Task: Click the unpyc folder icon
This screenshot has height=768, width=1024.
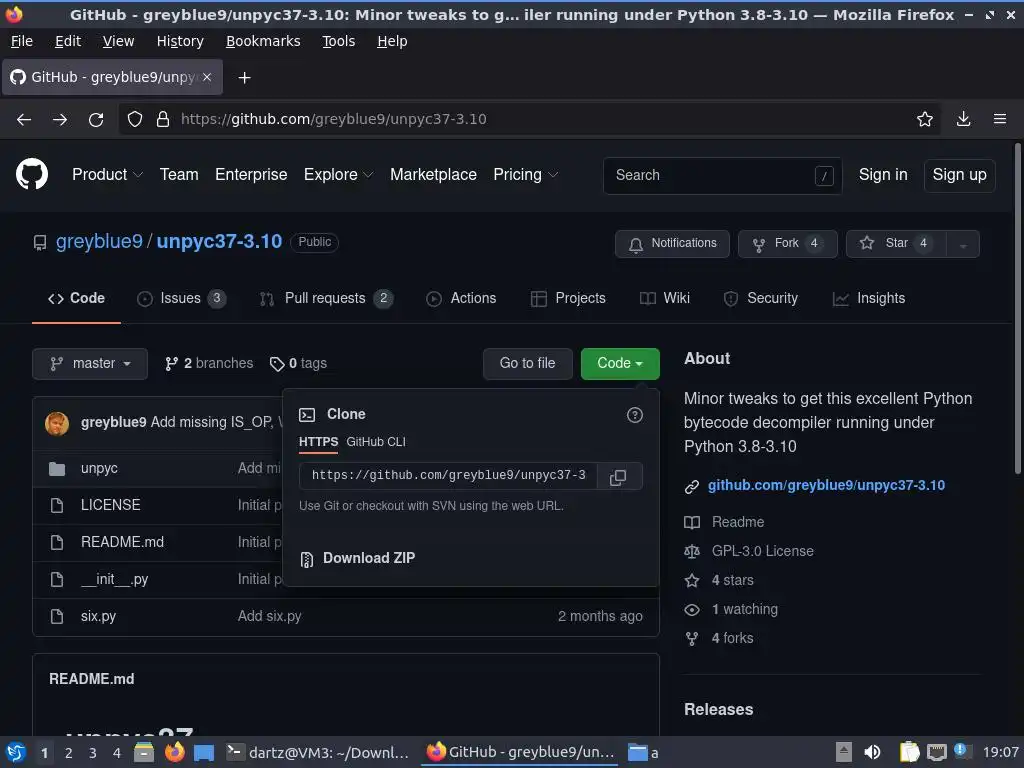Action: point(57,469)
